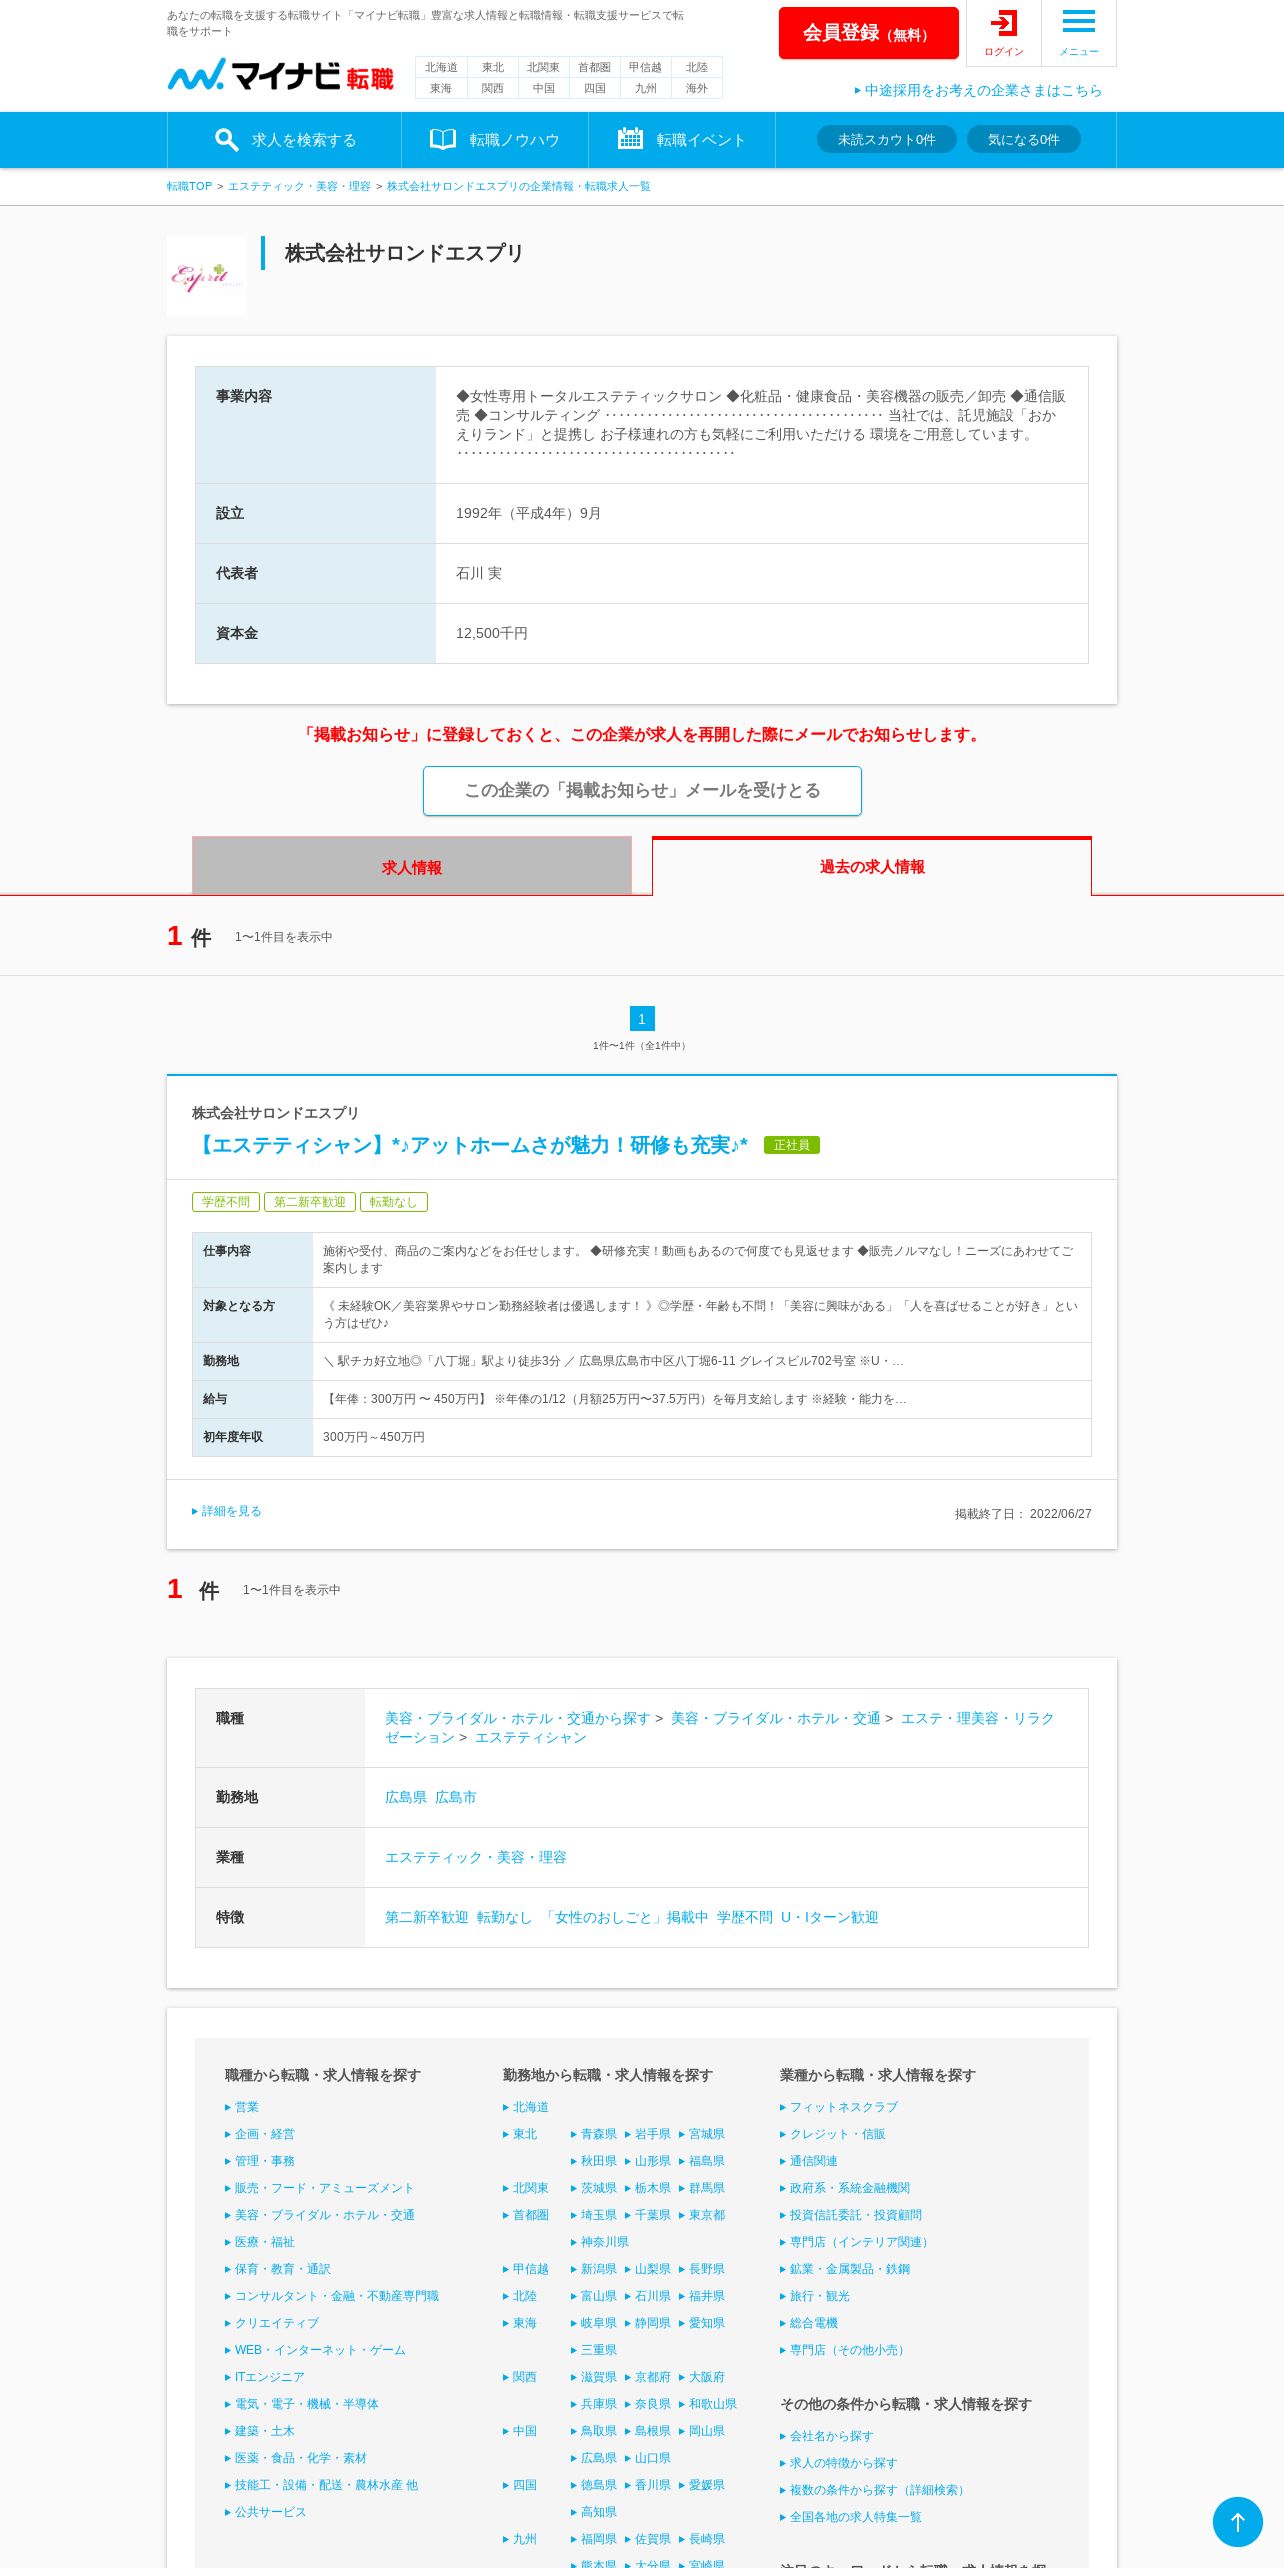Open 求人を検索する menu

285,140
